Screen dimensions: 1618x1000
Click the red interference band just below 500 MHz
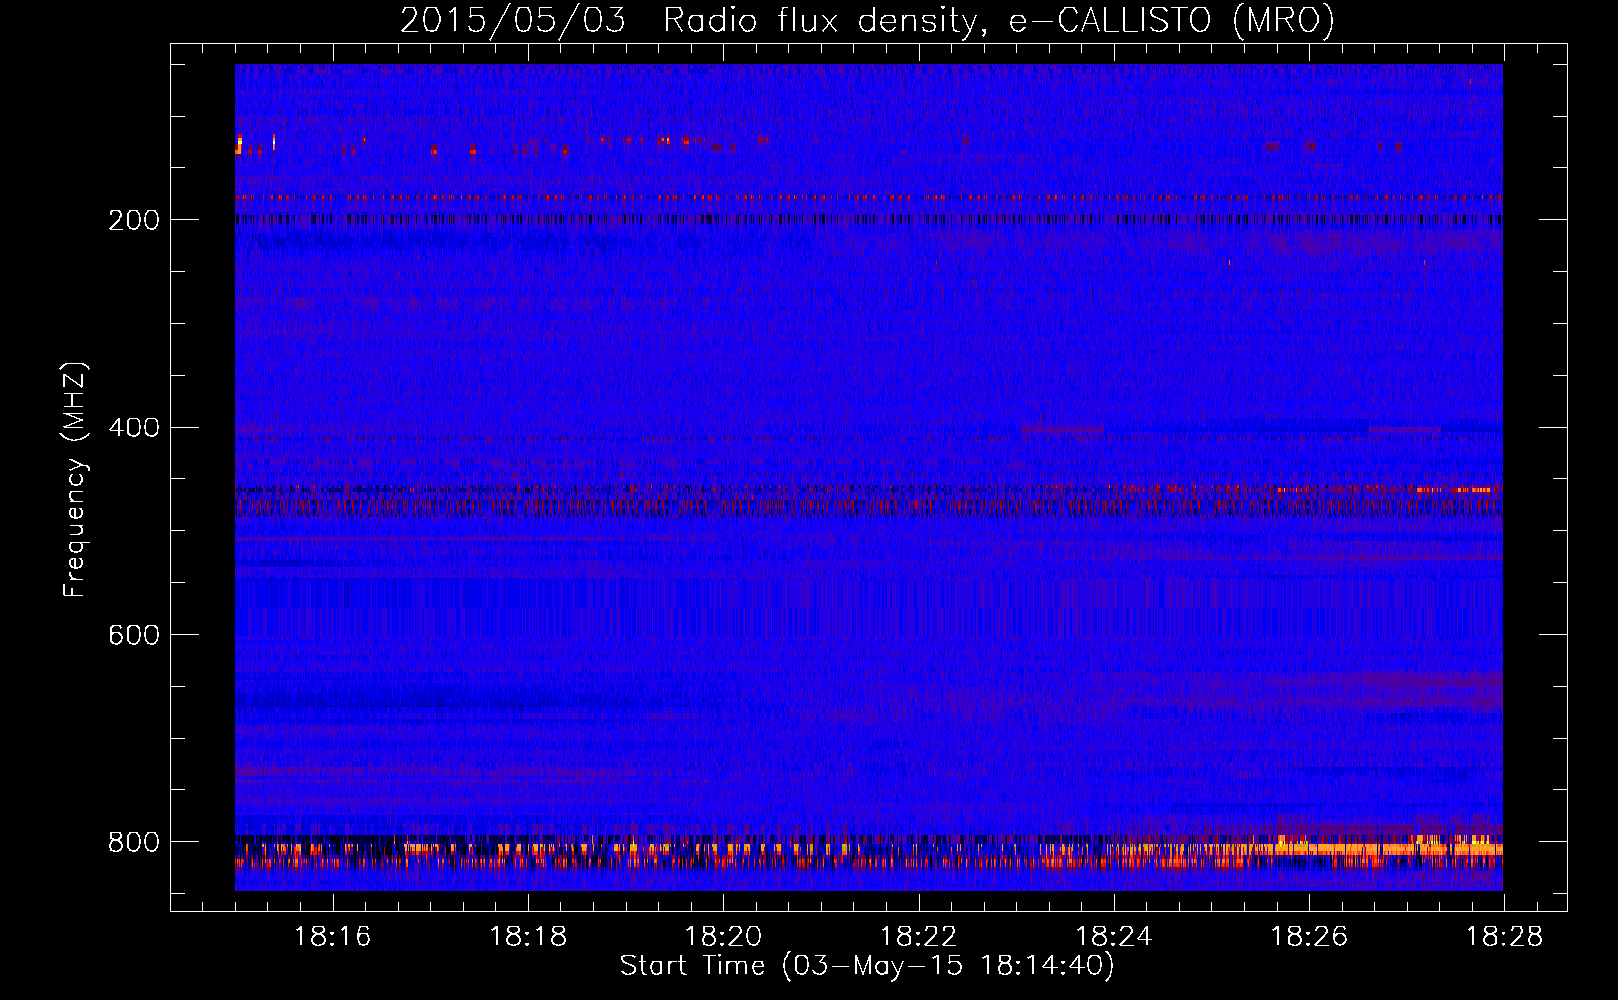coord(868,507)
